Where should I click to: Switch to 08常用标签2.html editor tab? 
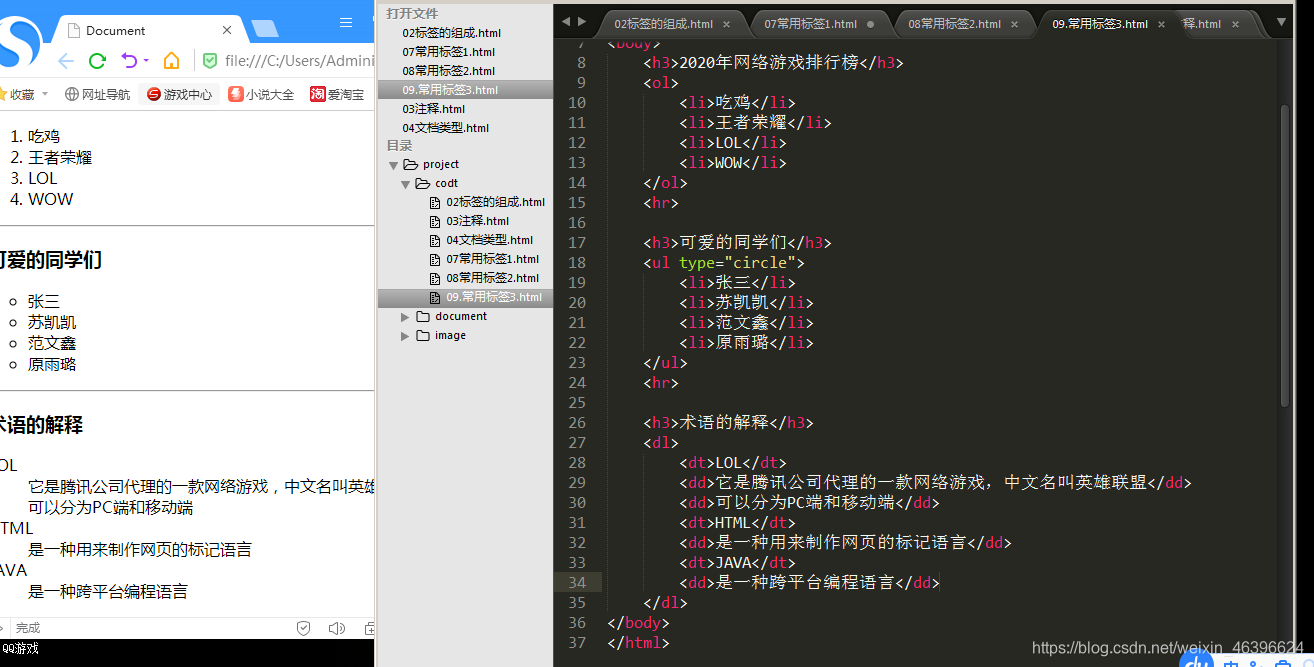coord(955,24)
